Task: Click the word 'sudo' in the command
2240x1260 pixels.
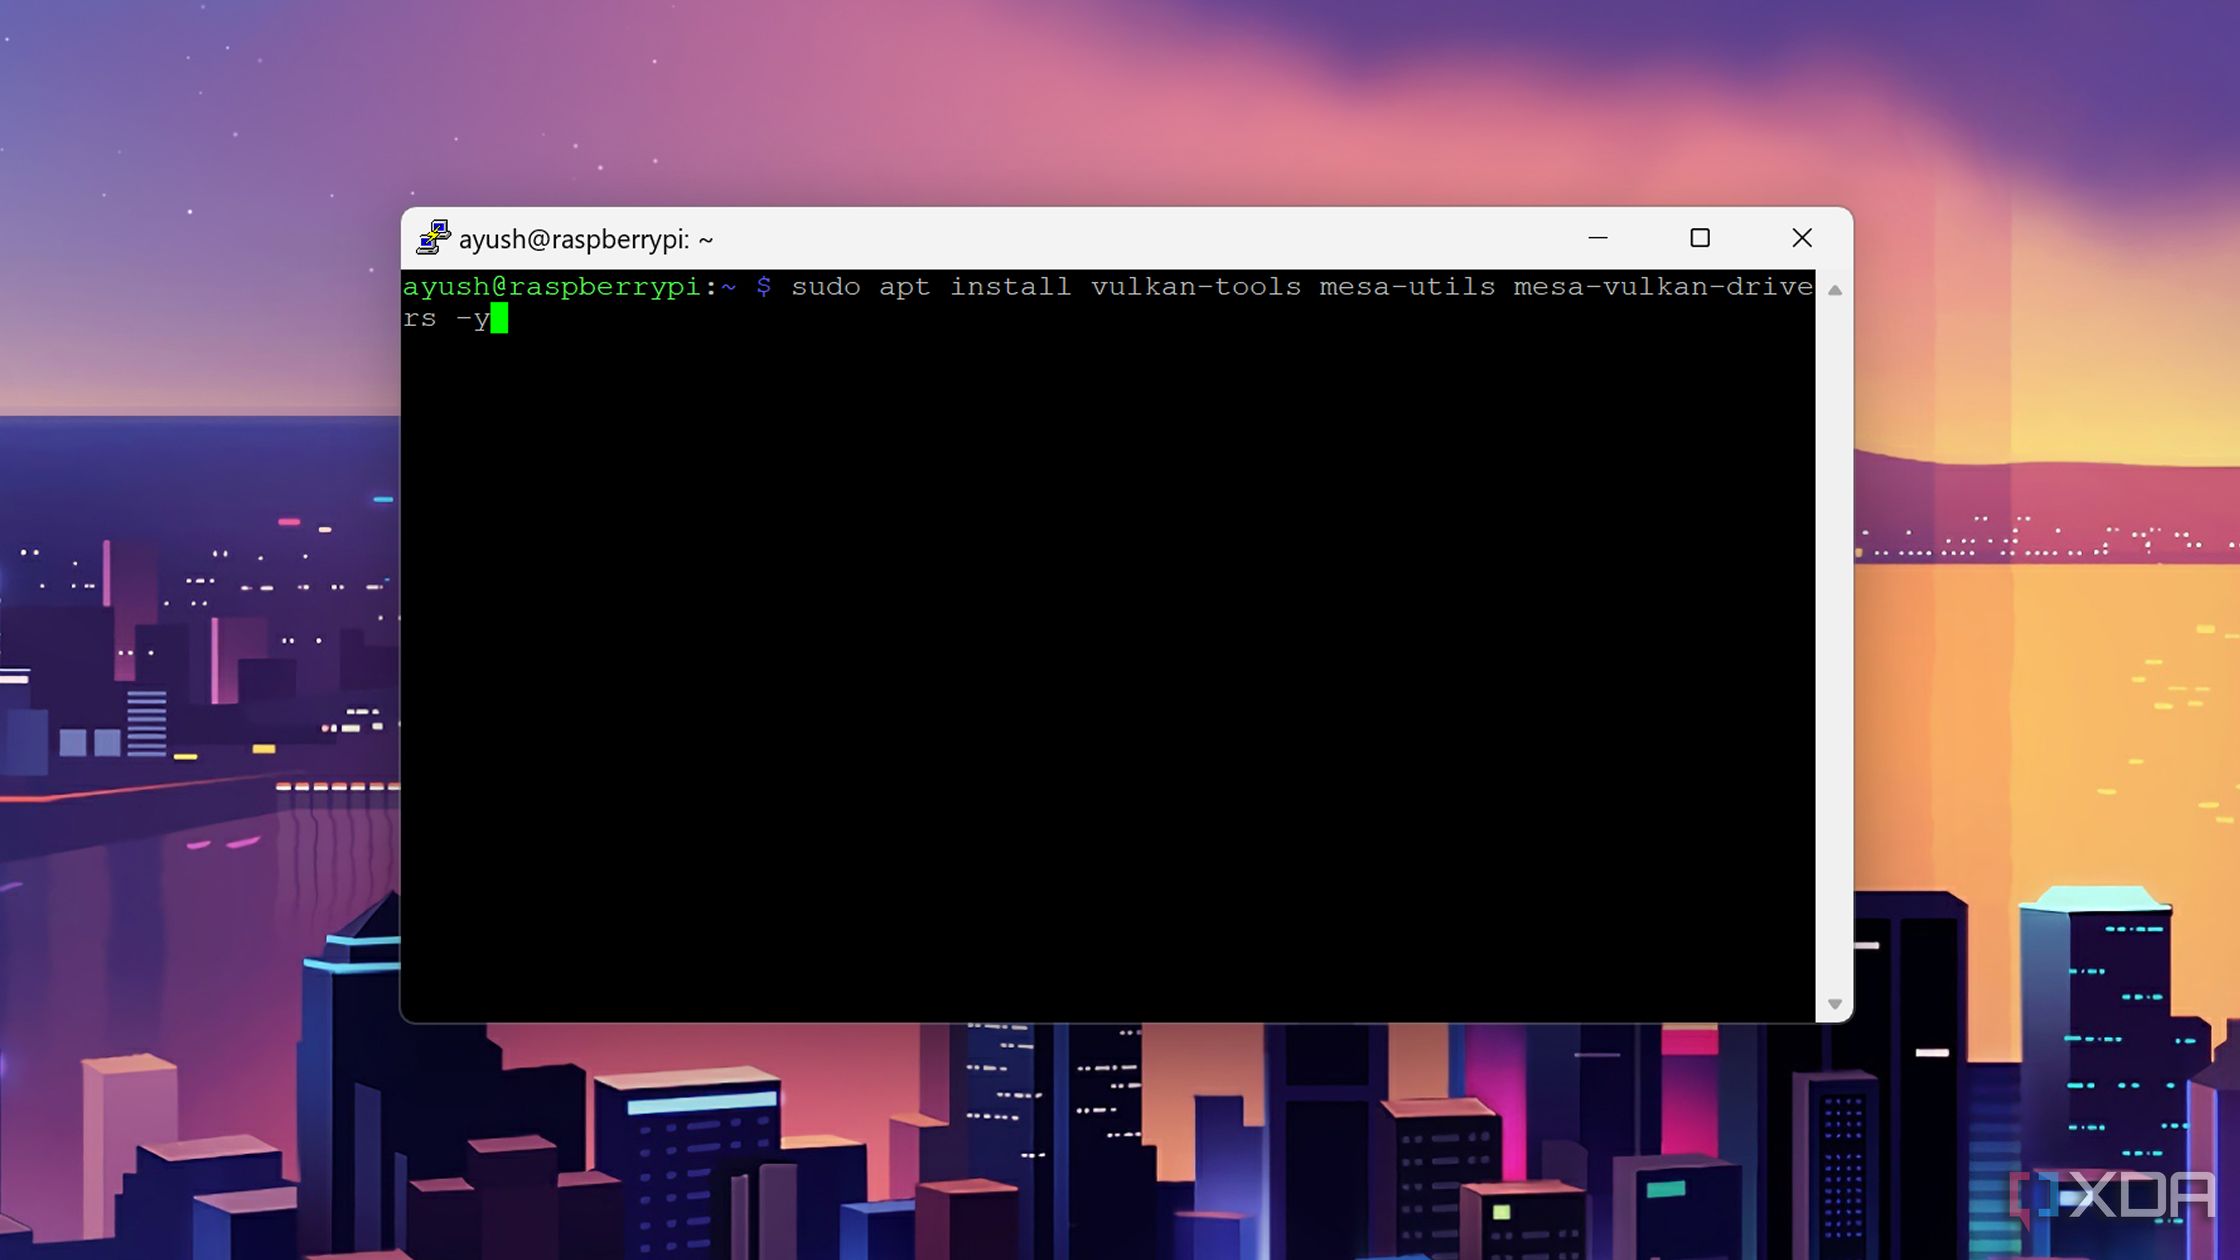Action: click(826, 287)
